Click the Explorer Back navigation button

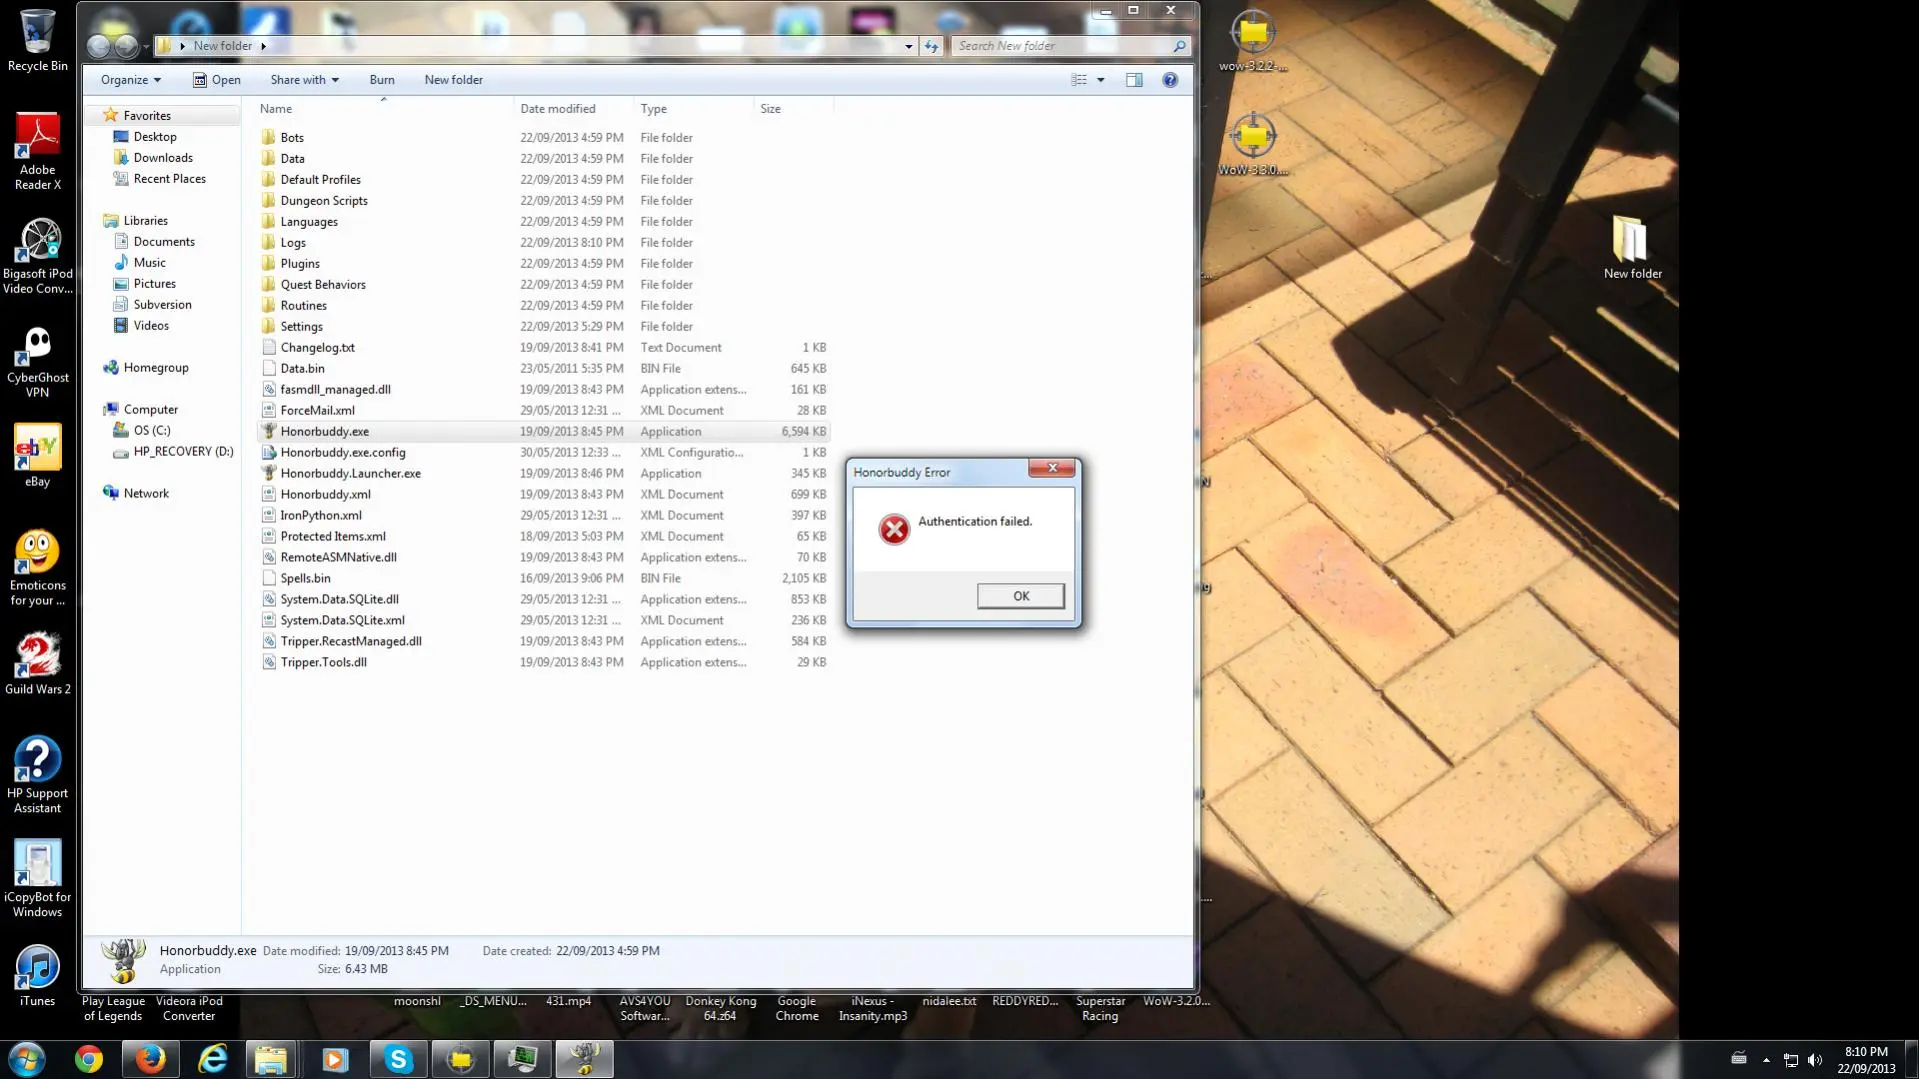pos(98,46)
